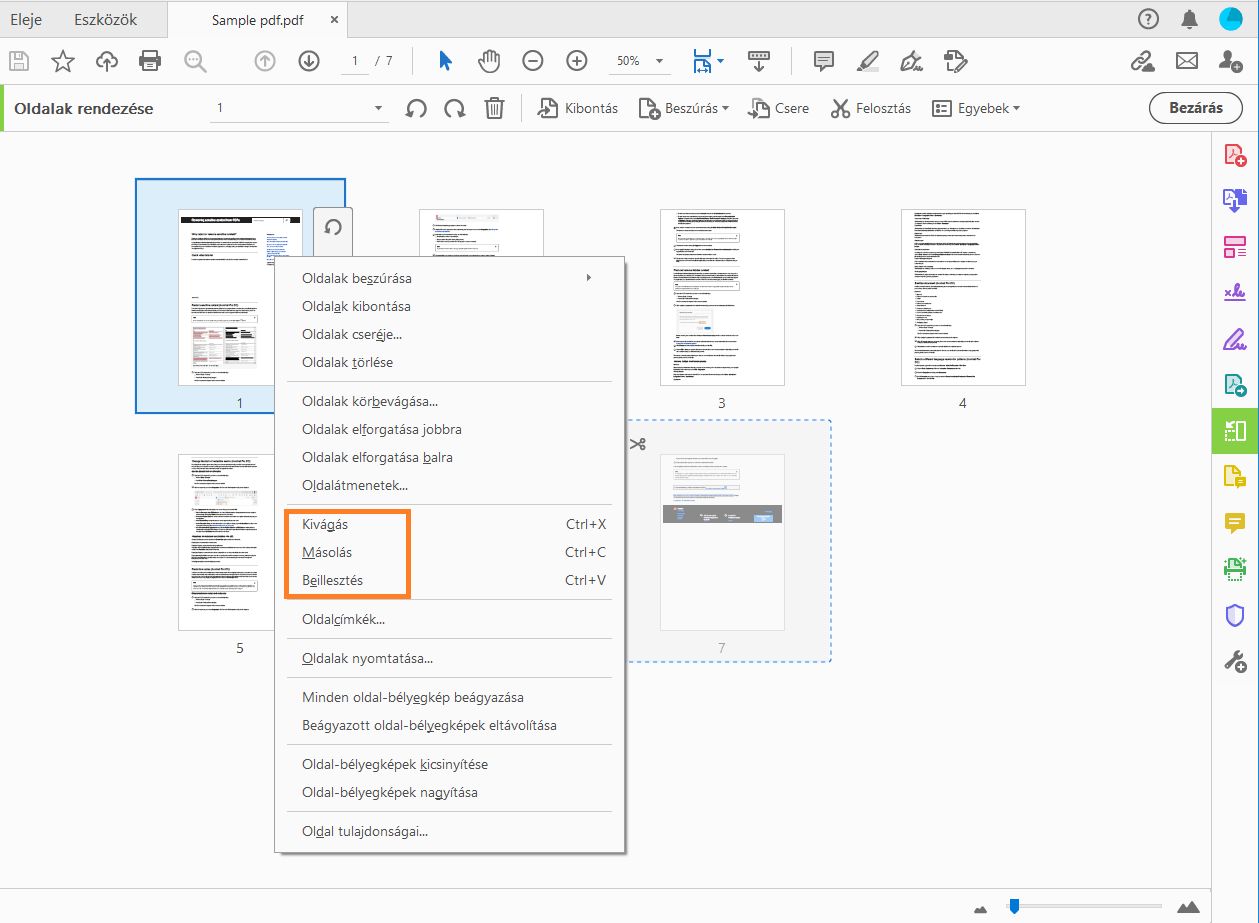Open the user profile avatar
1259x923 pixels.
point(1231,19)
